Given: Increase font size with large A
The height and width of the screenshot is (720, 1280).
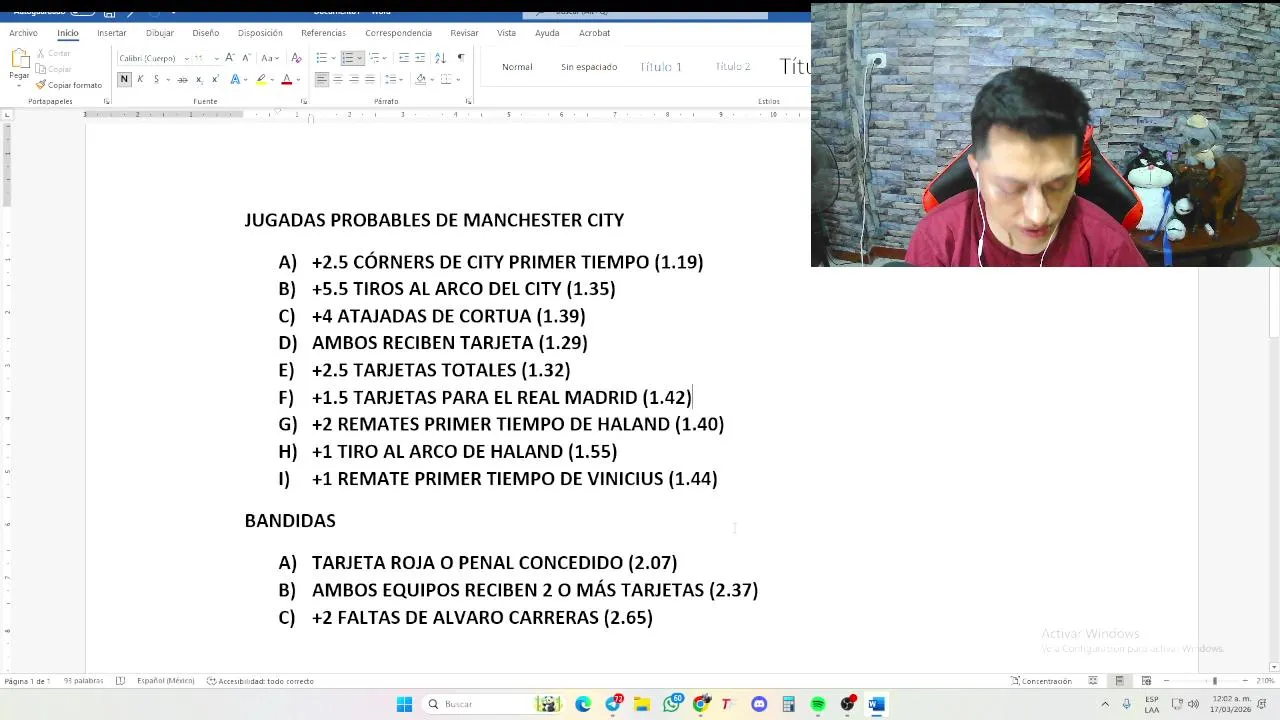Looking at the screenshot, I should pyautogui.click(x=230, y=57).
